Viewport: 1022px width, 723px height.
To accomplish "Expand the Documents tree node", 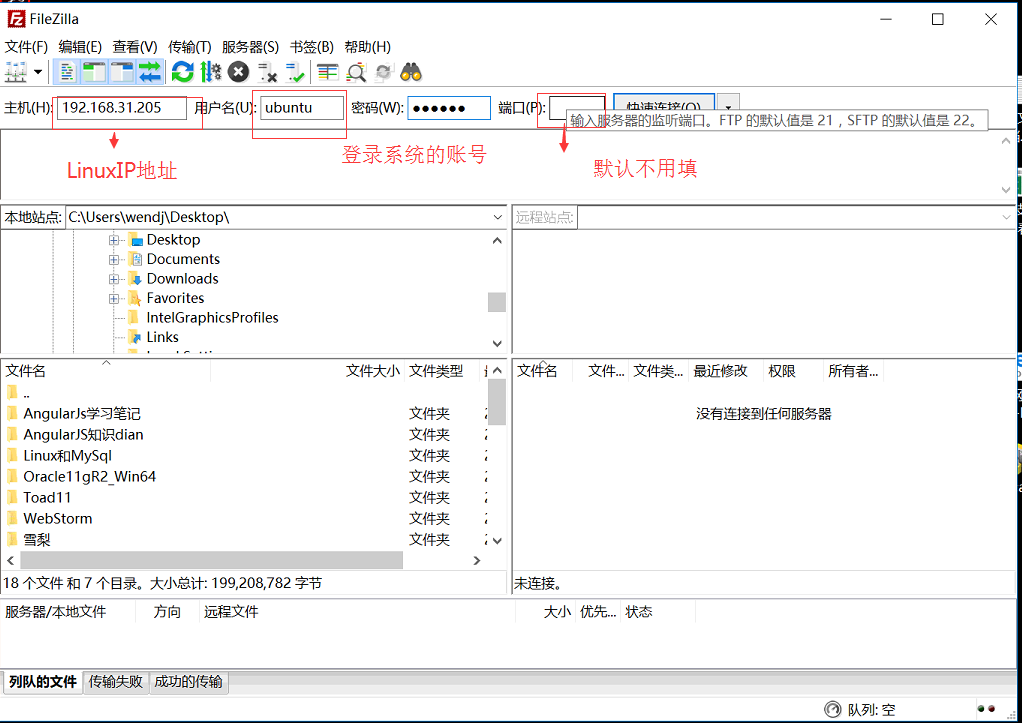I will [x=113, y=259].
